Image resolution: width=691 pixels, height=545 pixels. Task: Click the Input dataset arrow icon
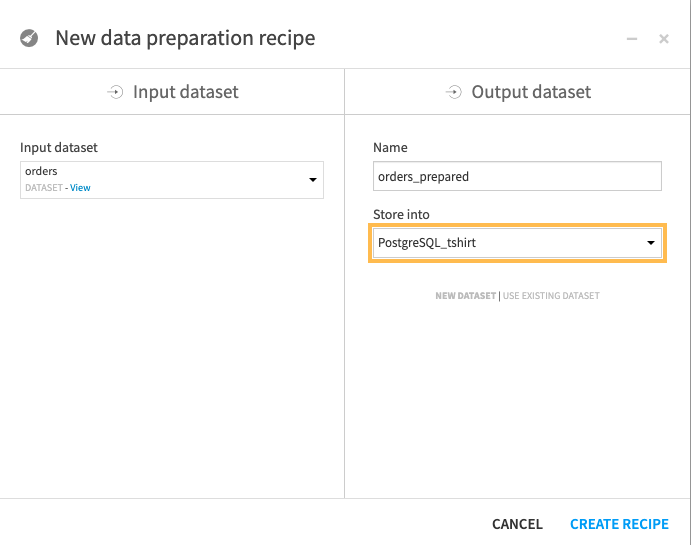115,92
